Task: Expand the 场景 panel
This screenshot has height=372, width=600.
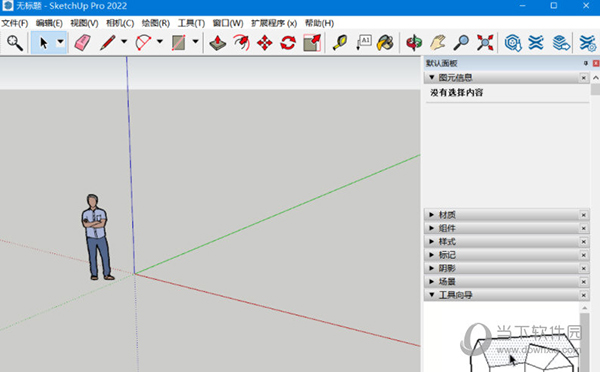Action: (x=432, y=282)
